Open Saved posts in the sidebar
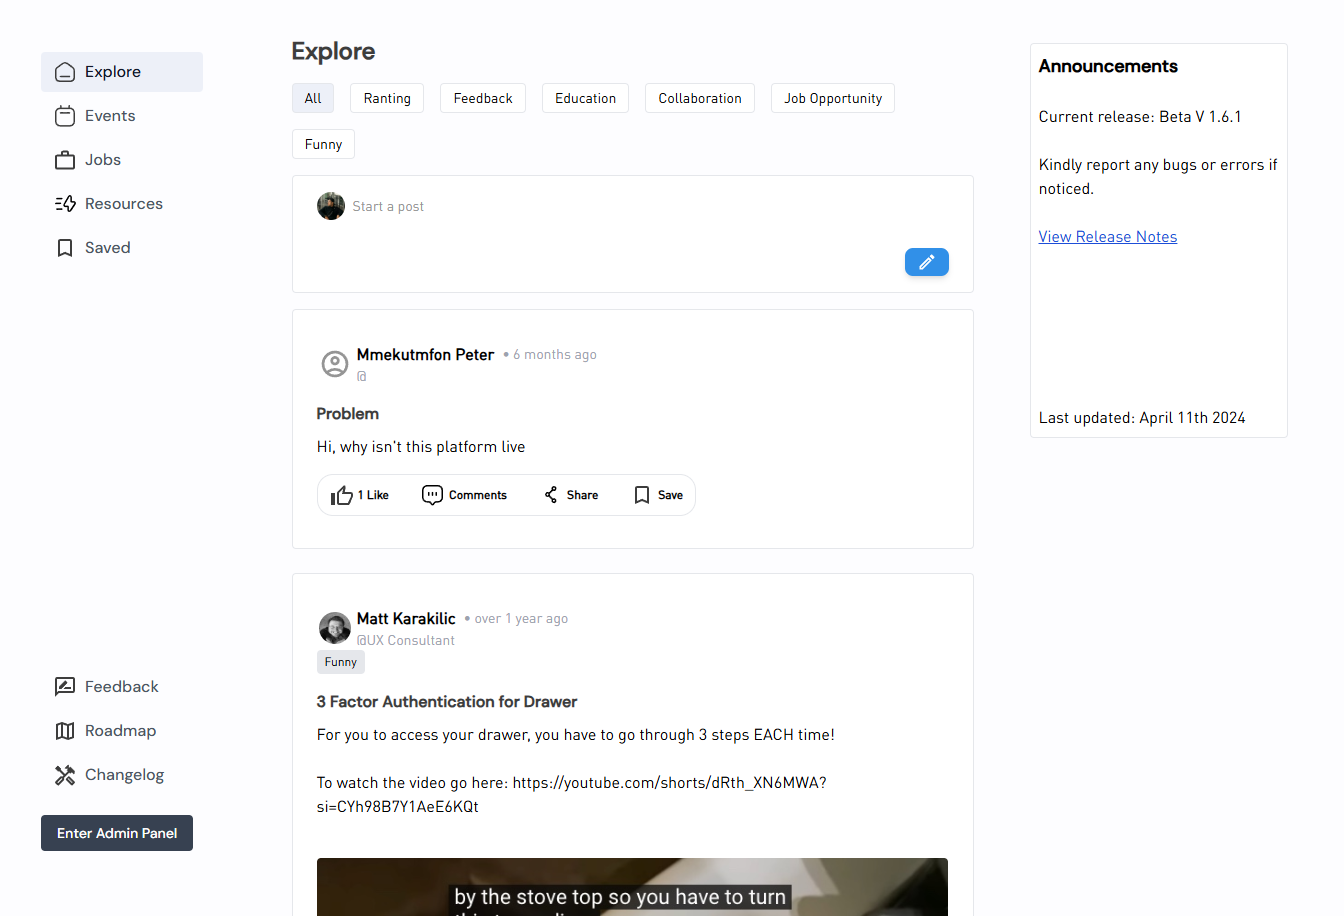This screenshot has height=916, width=1344. [x=107, y=248]
